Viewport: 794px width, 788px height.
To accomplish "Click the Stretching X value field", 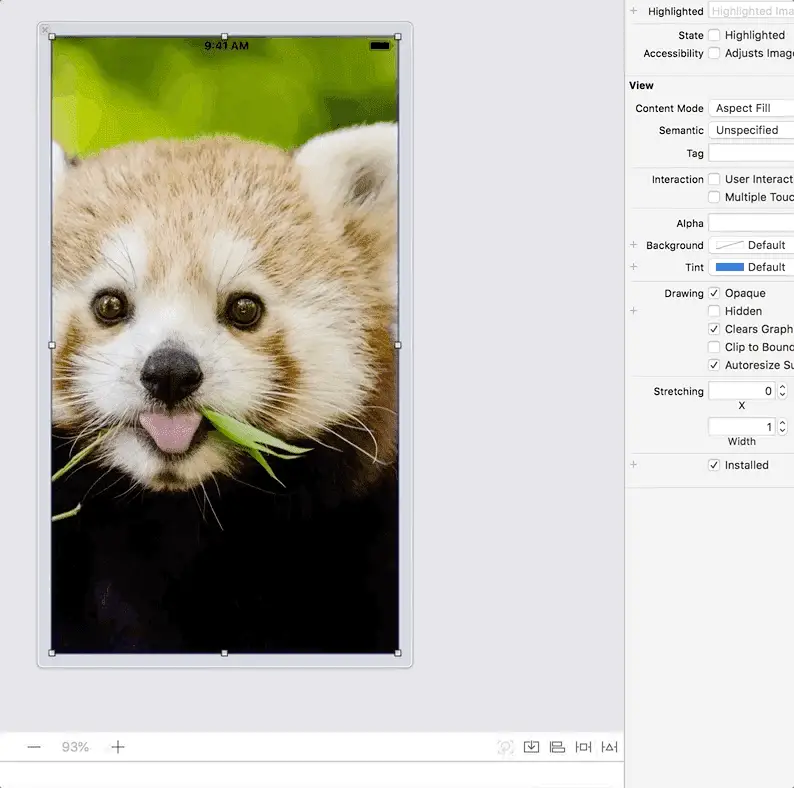I will click(741, 390).
